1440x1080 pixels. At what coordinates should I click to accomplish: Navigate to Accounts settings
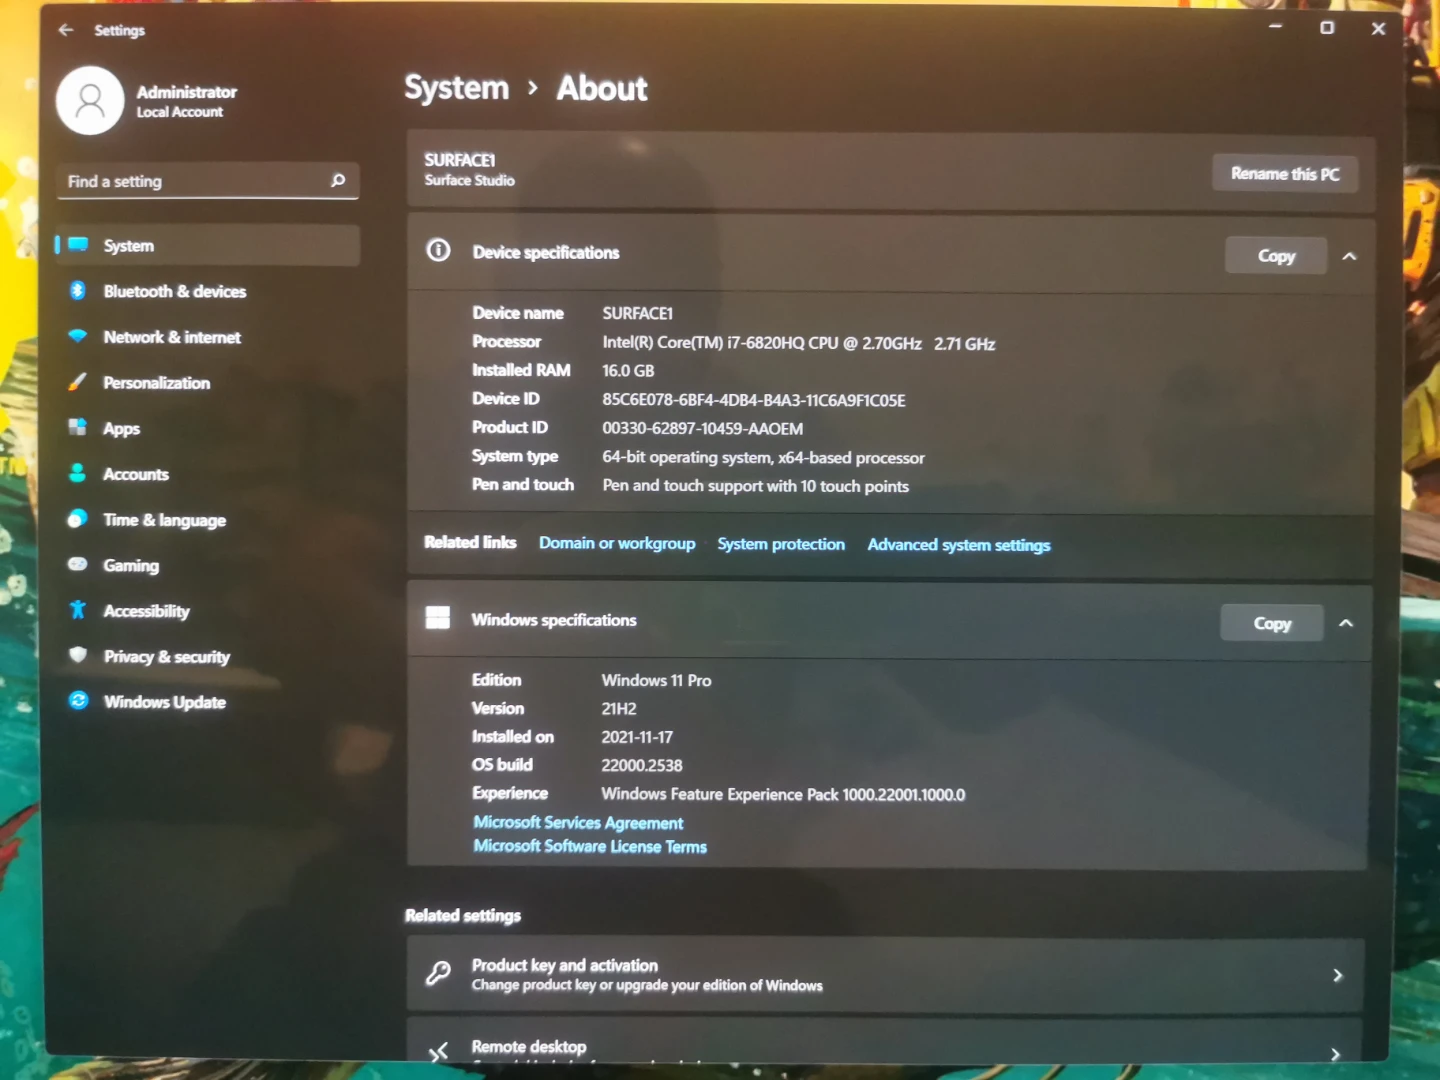point(208,474)
